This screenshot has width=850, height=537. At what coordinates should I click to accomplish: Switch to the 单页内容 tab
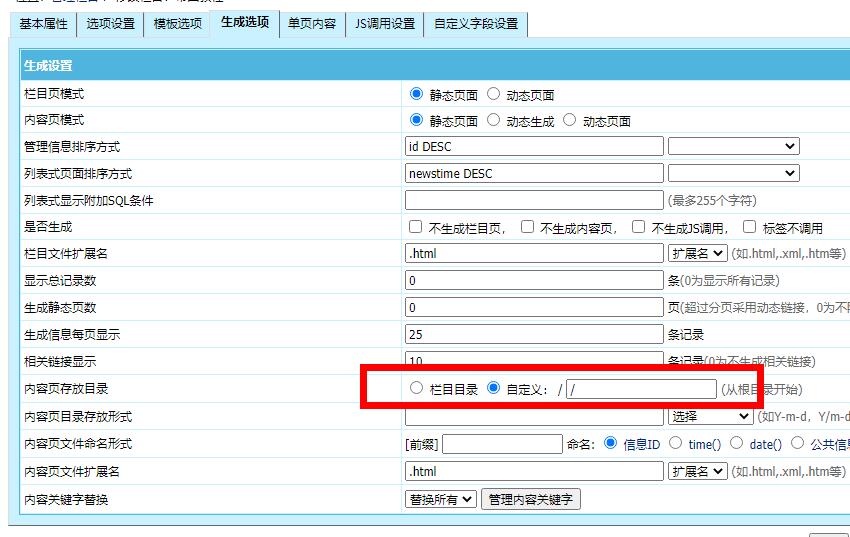tap(311, 24)
